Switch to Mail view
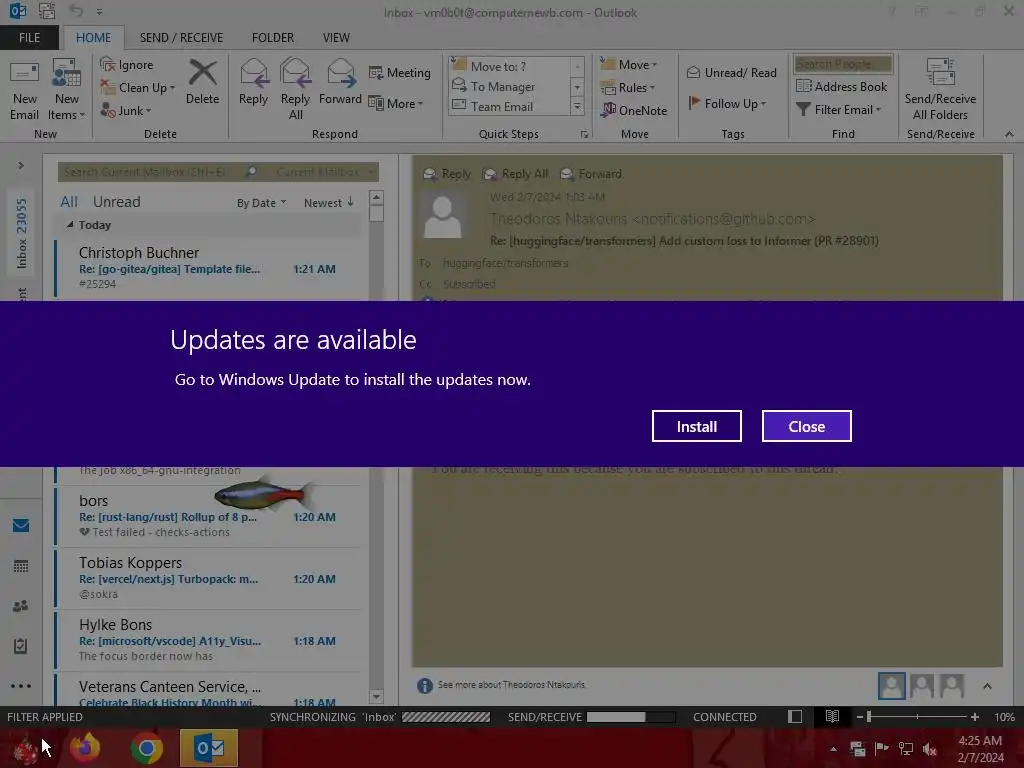Viewport: 1024px width, 768px height. [21, 525]
